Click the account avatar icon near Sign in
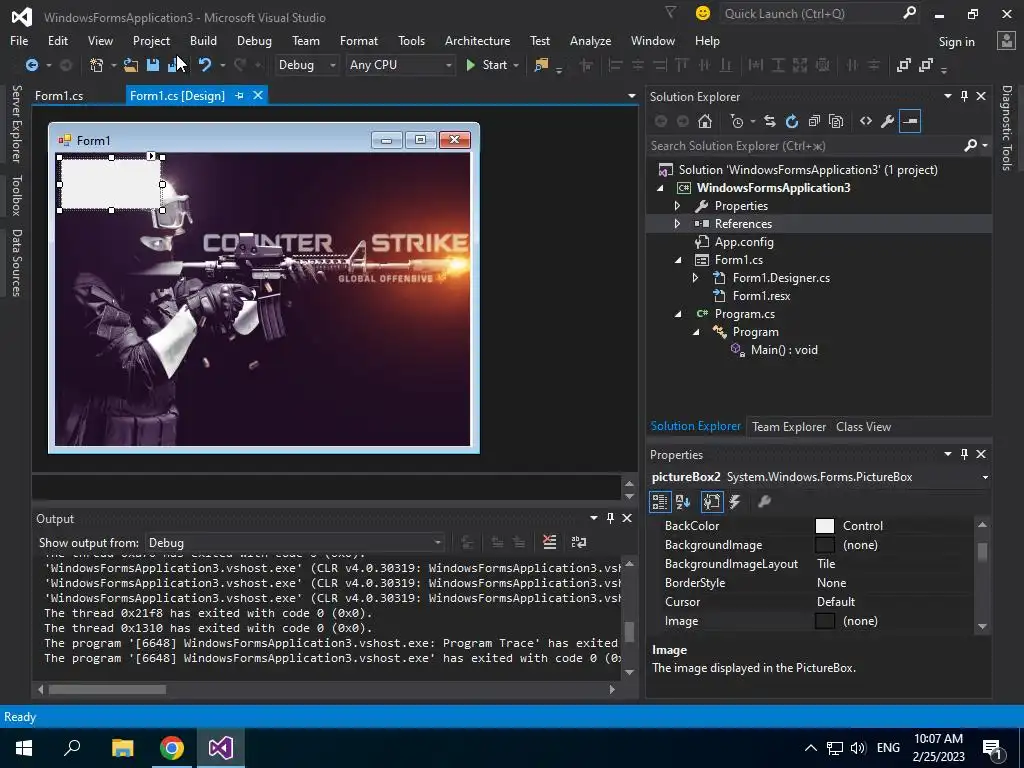This screenshot has width=1024, height=768. [x=1006, y=41]
